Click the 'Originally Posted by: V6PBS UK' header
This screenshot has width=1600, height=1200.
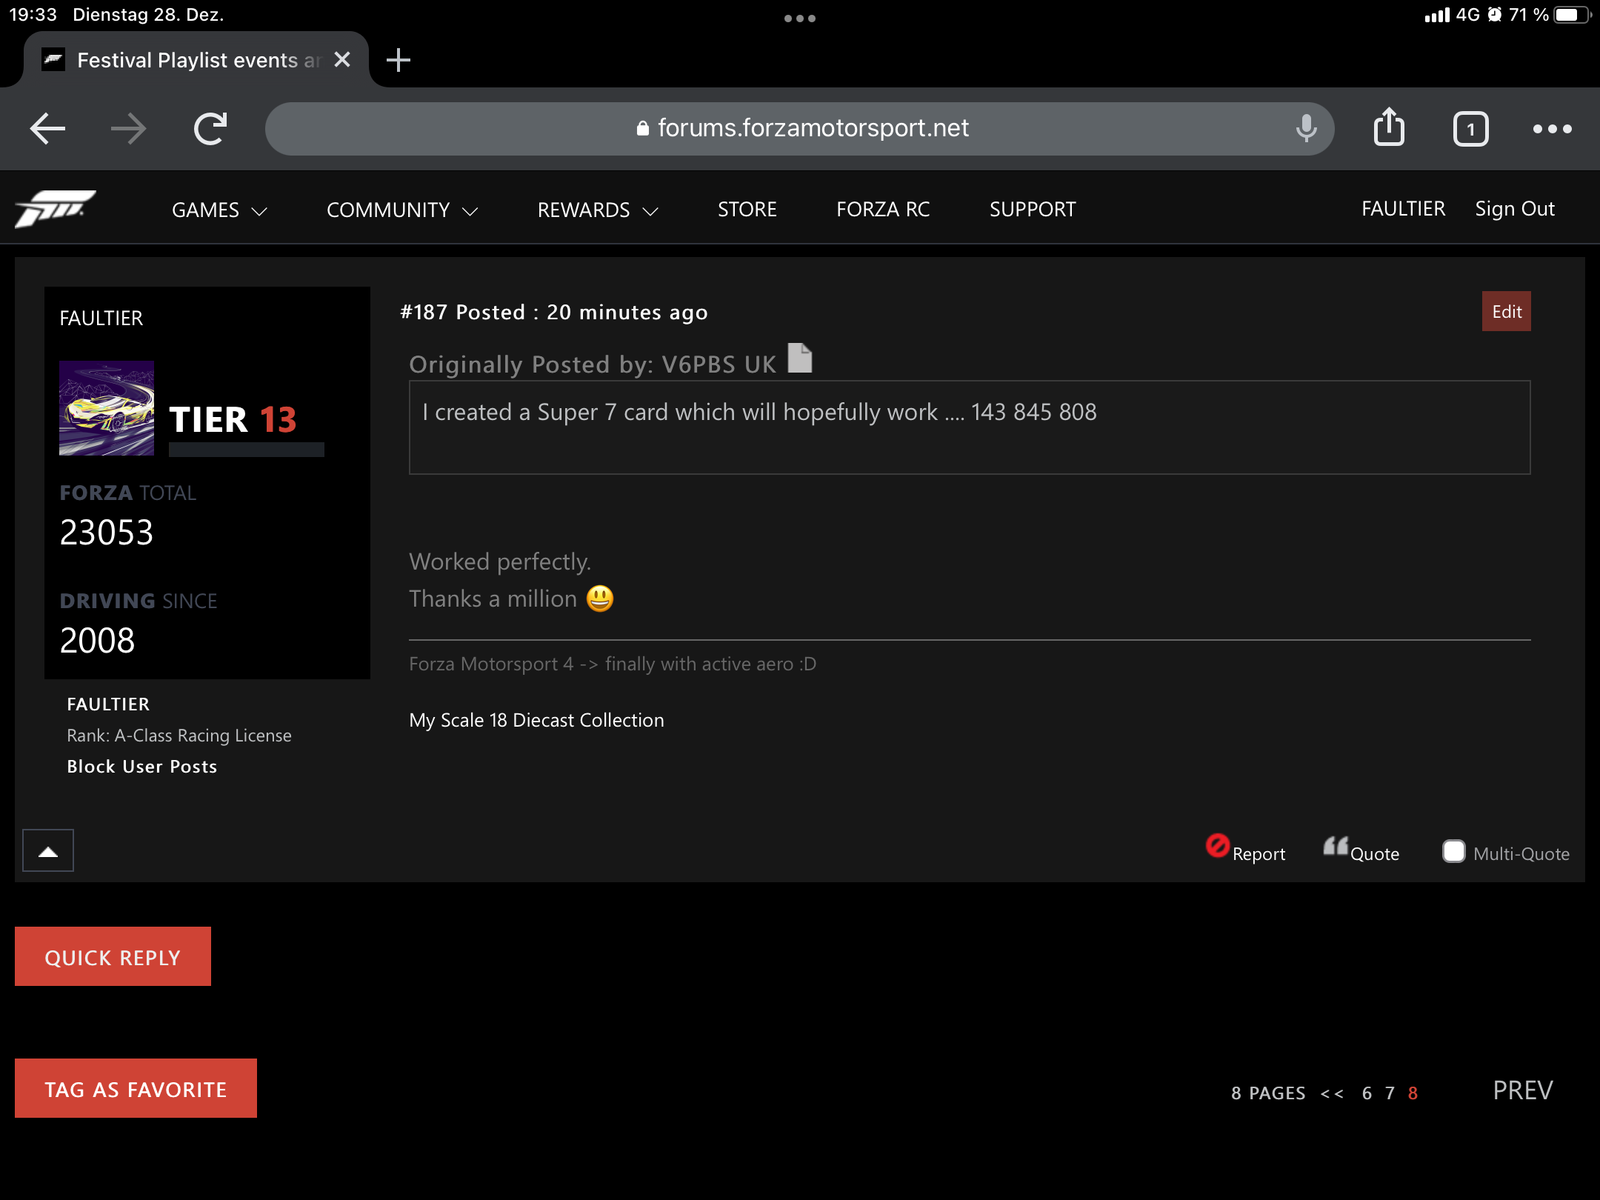click(592, 364)
